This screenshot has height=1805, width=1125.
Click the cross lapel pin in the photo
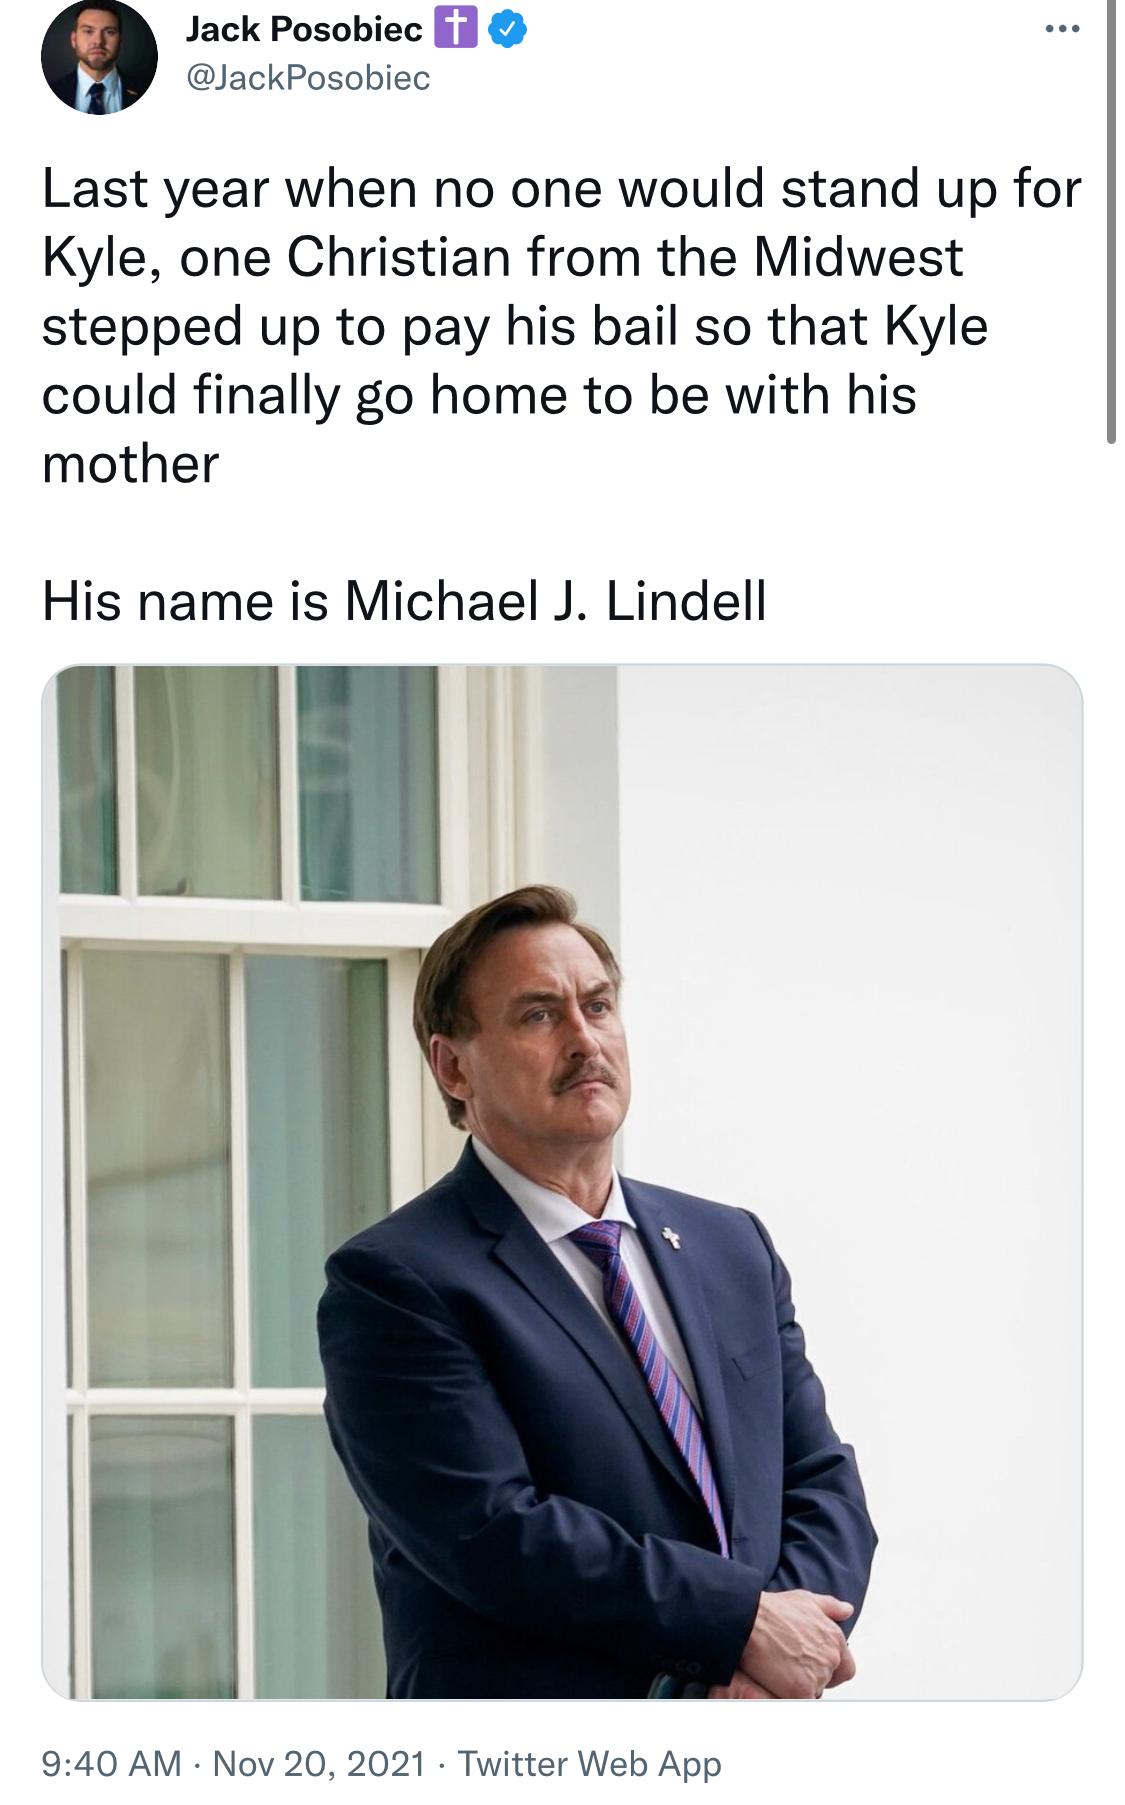(671, 1239)
